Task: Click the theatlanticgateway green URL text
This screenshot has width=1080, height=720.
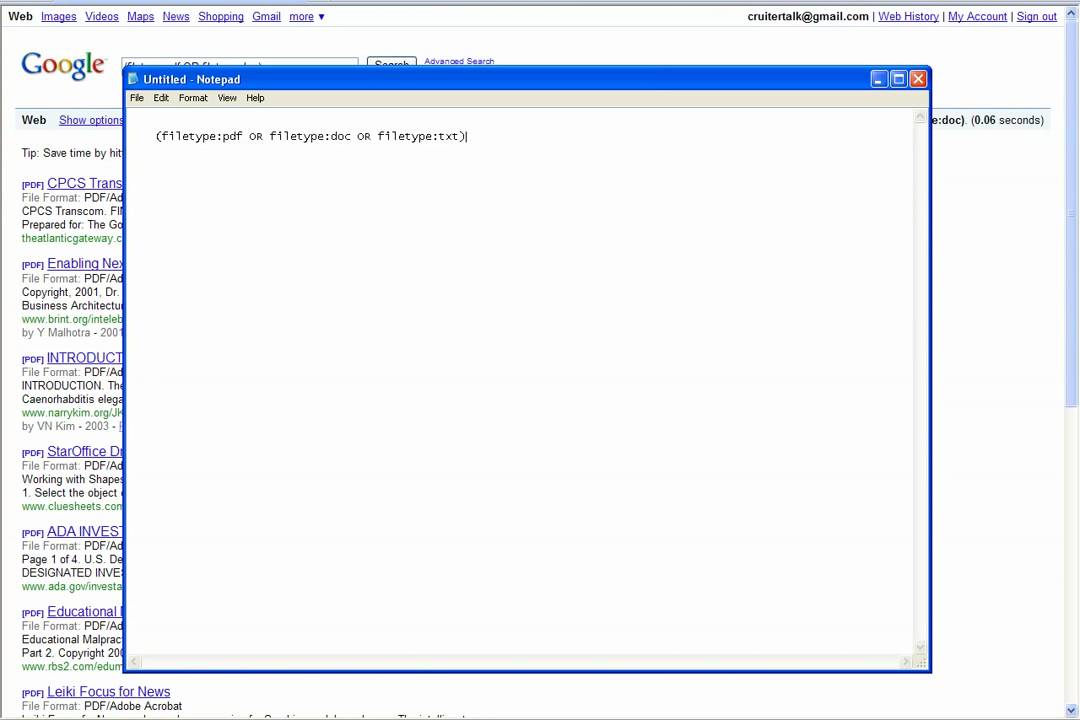Action: point(72,238)
